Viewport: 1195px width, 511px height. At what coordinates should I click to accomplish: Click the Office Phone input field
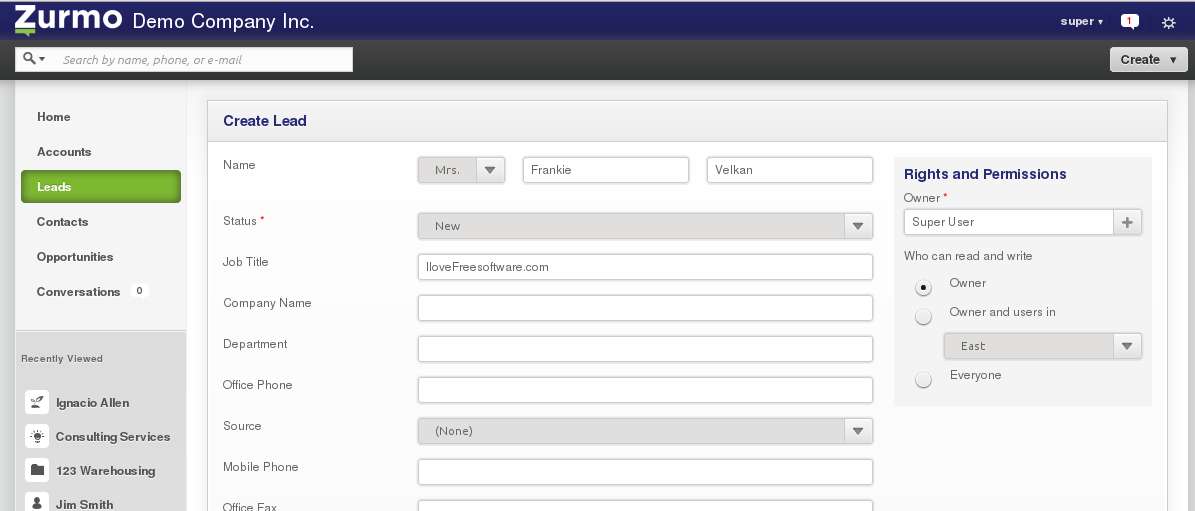tap(645, 390)
